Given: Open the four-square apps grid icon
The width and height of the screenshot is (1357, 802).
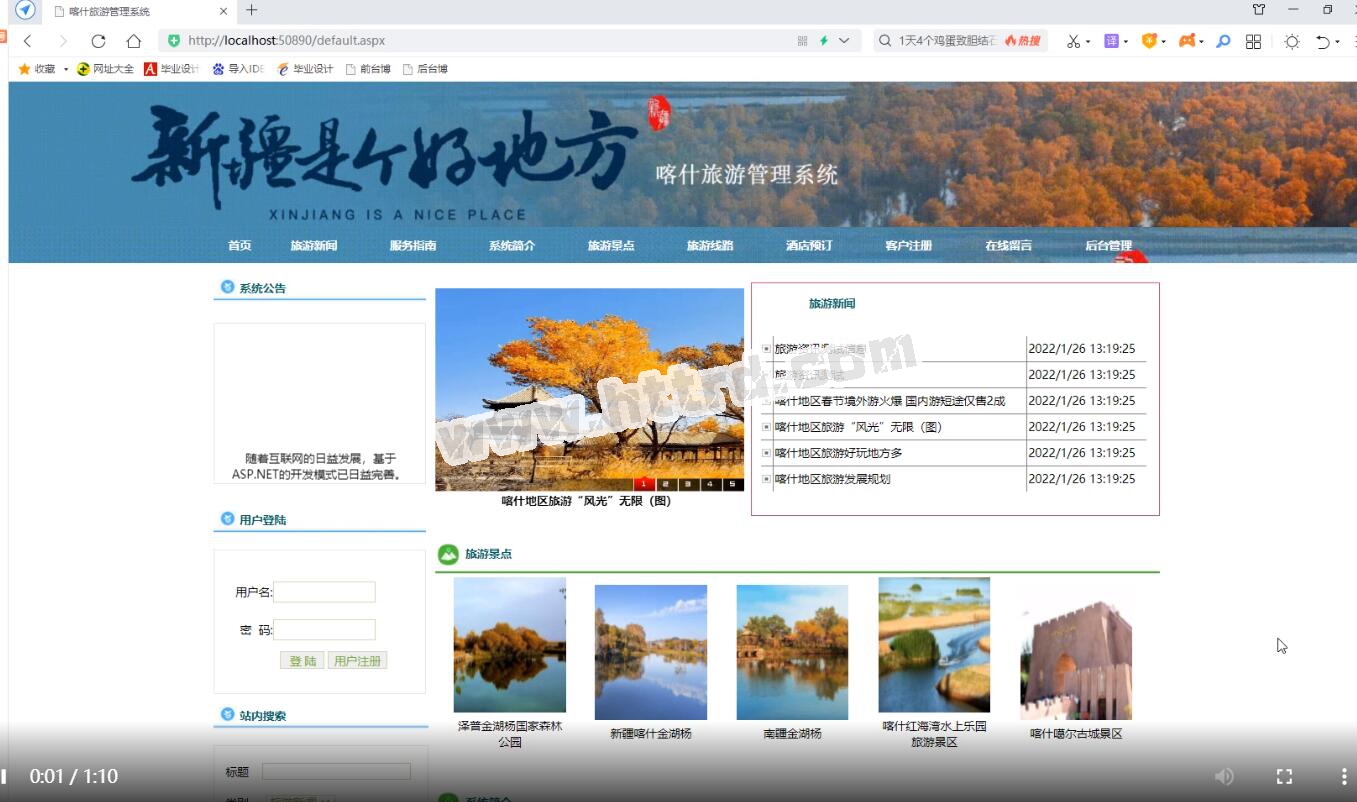Looking at the screenshot, I should click(x=1253, y=41).
